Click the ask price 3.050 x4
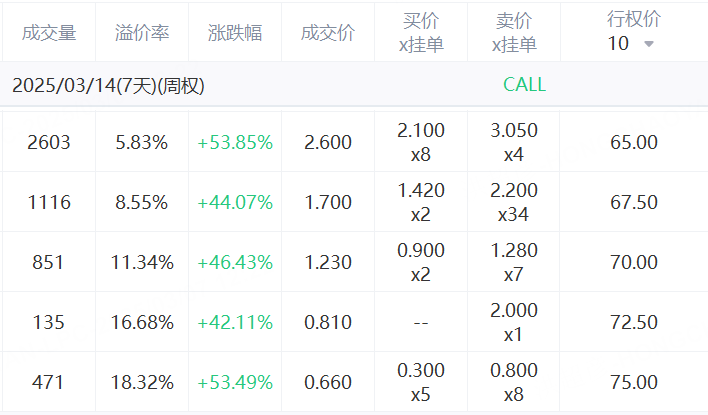 point(514,142)
